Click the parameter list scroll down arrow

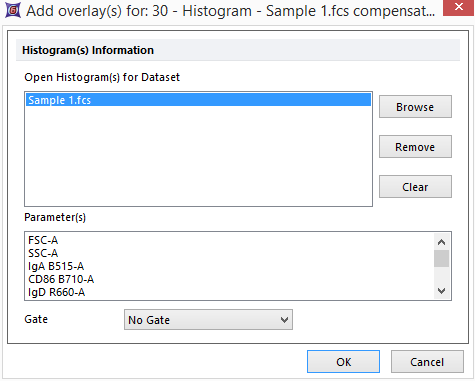(442, 291)
